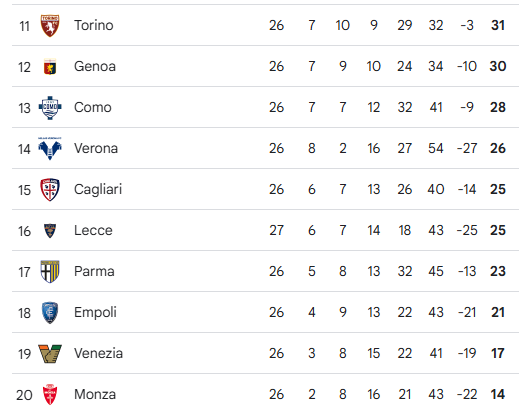The height and width of the screenshot is (408, 519).
Task: Click the Parma crest icon
Action: pos(50,272)
